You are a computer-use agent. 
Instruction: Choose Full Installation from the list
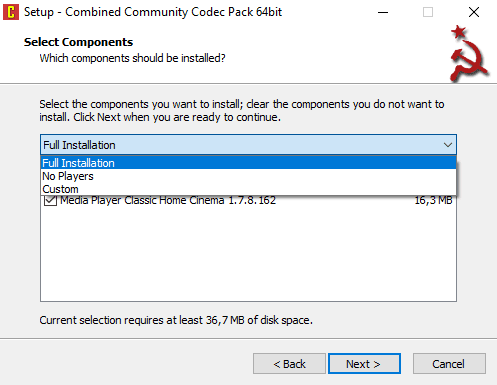pos(248,163)
